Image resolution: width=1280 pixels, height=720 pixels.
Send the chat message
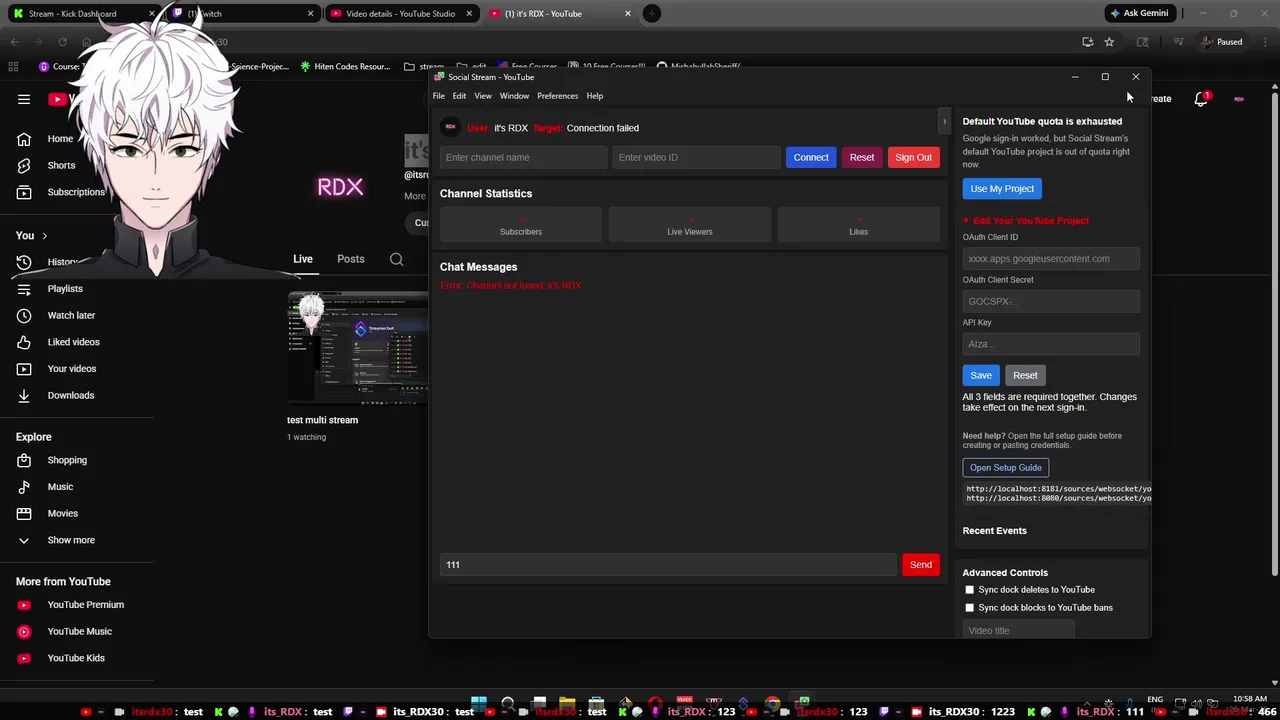pyautogui.click(x=921, y=565)
